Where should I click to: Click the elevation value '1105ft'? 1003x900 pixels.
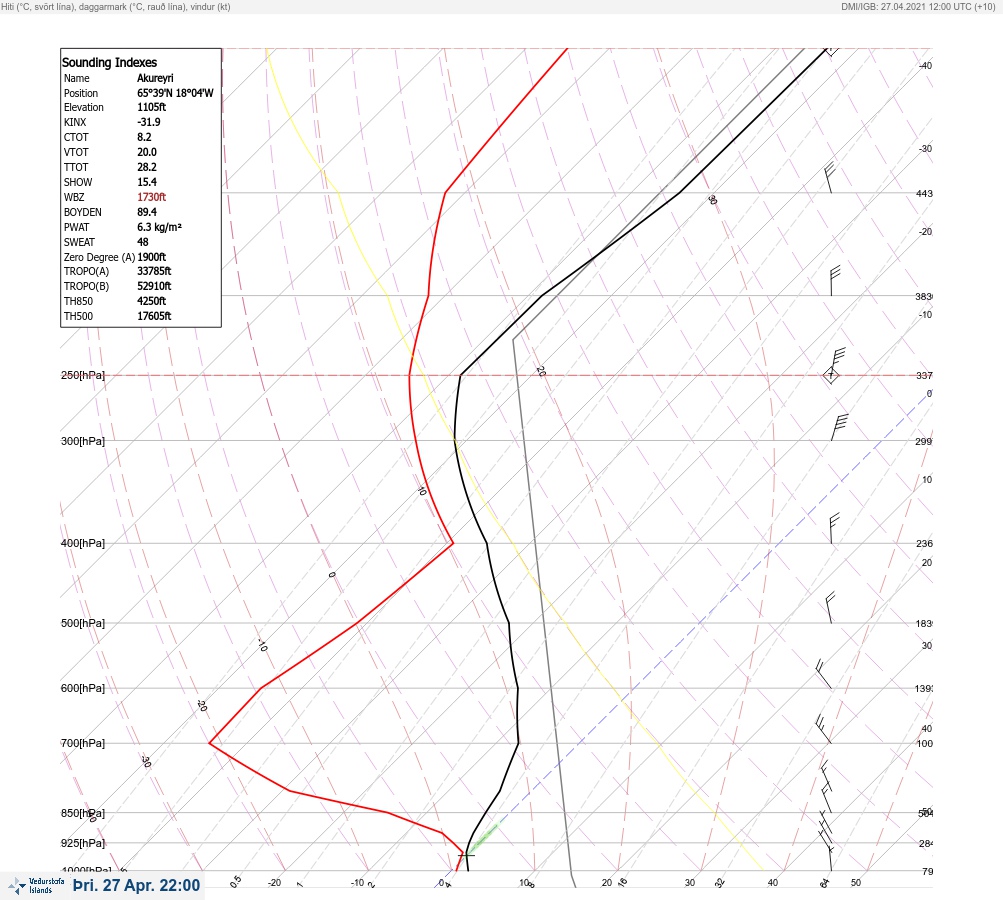click(151, 107)
